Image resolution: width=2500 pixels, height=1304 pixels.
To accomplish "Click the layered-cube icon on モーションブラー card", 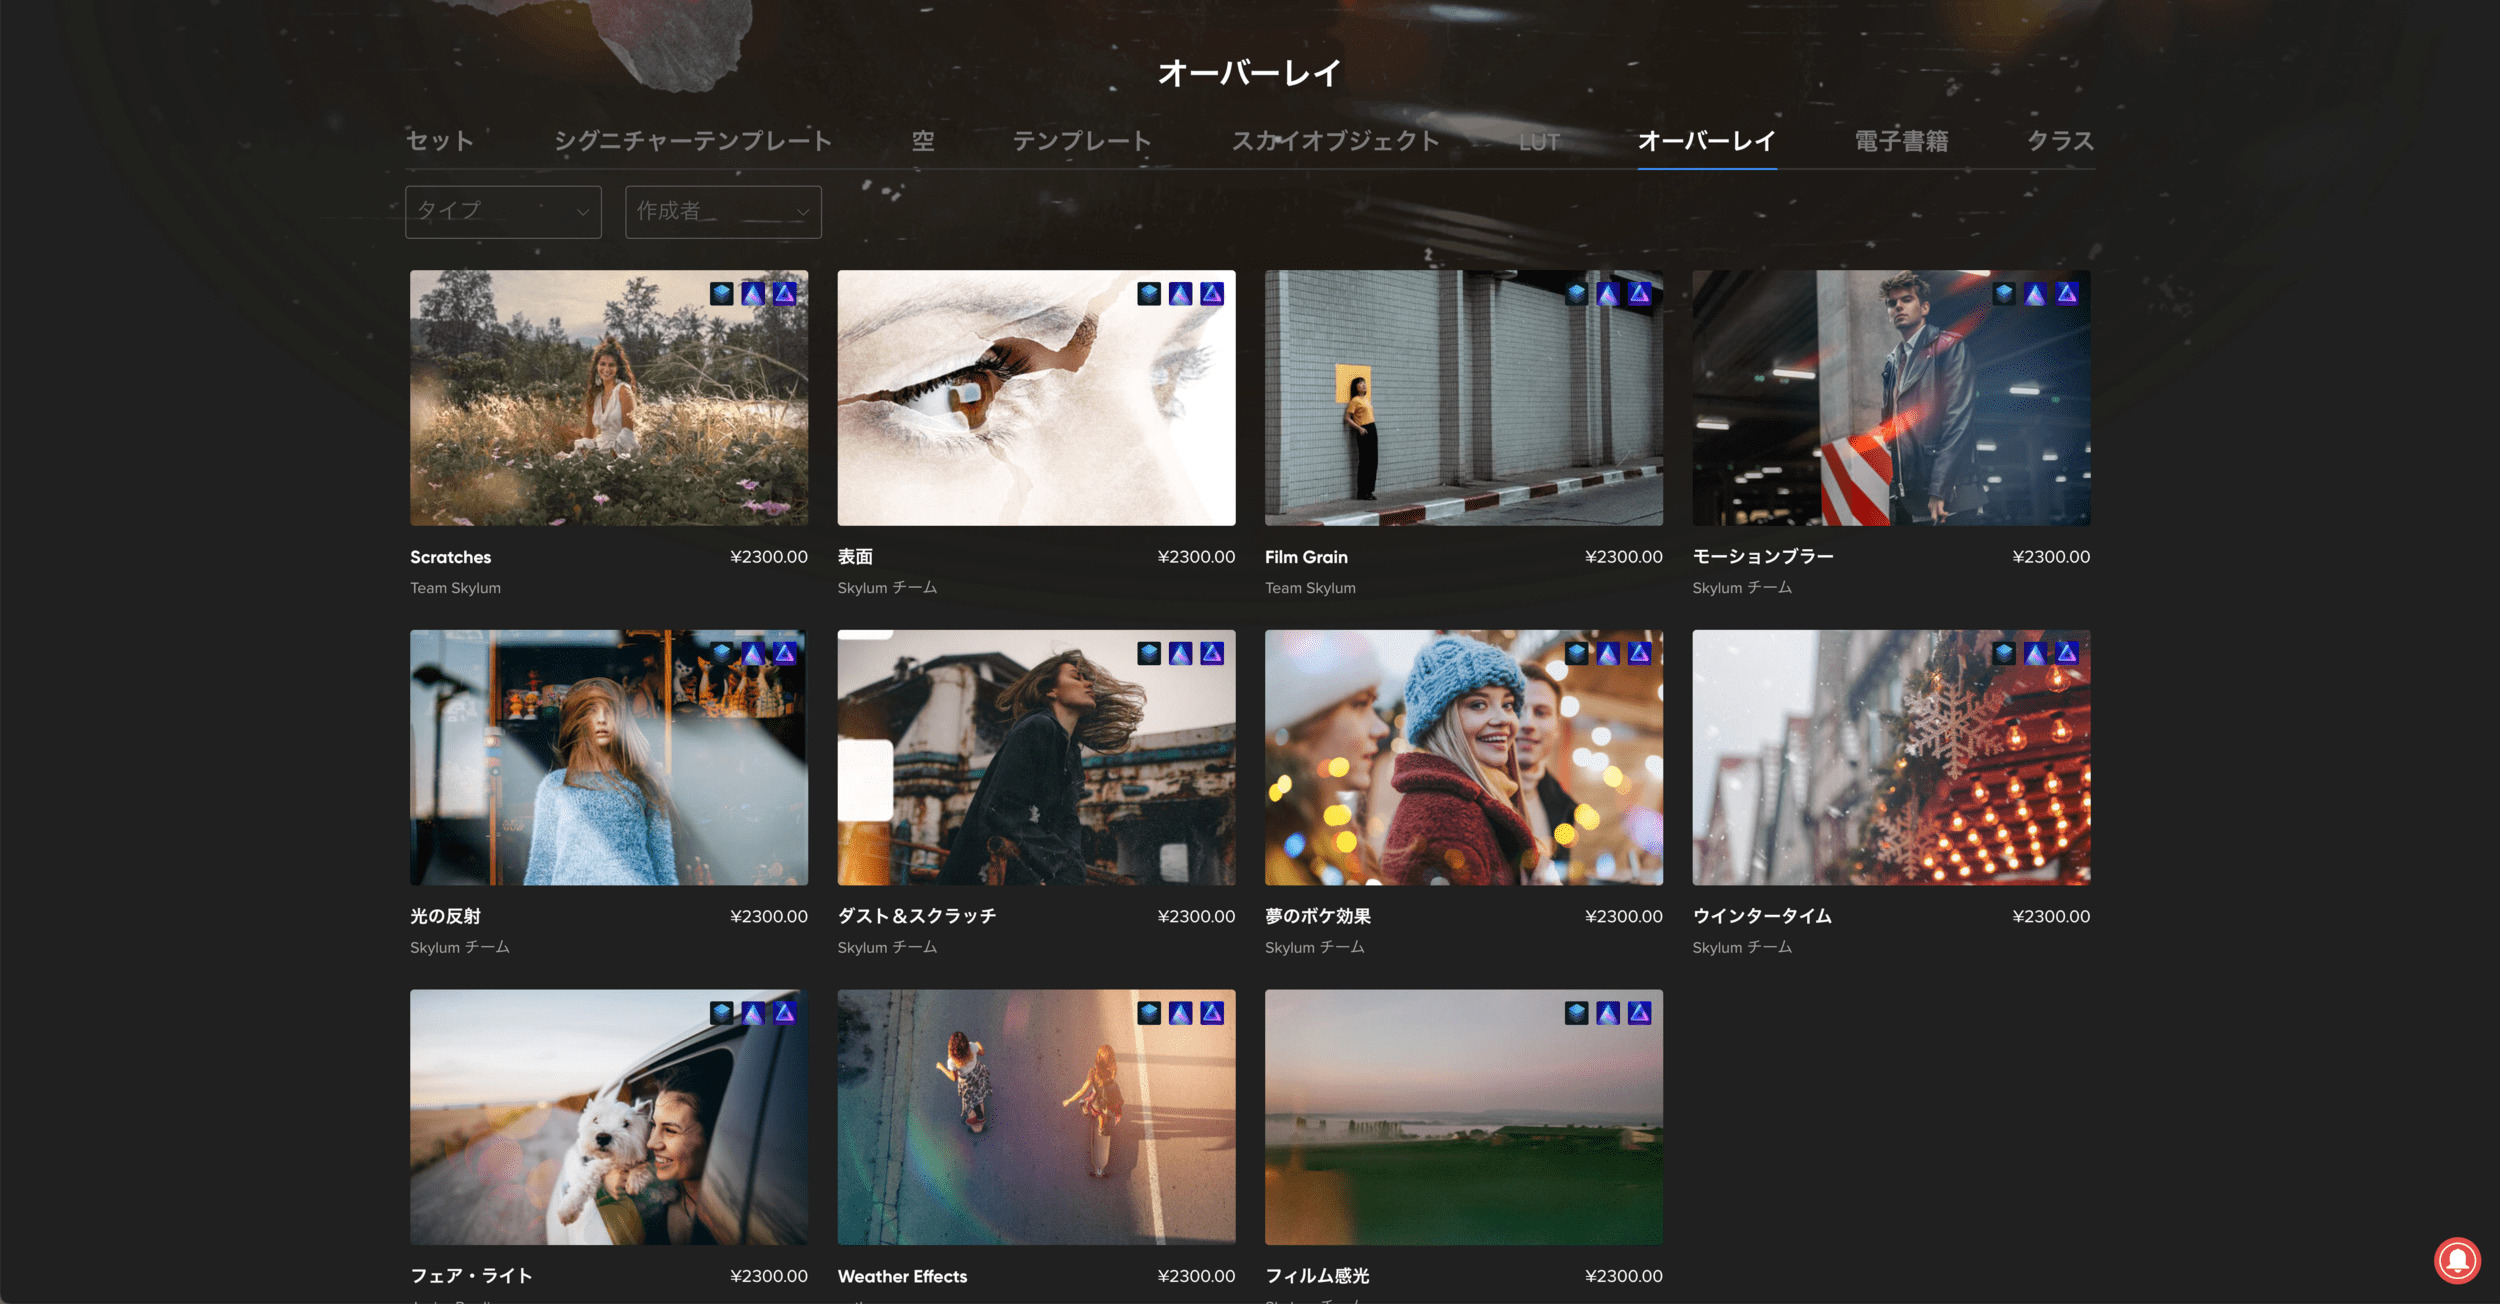I will (x=2003, y=293).
